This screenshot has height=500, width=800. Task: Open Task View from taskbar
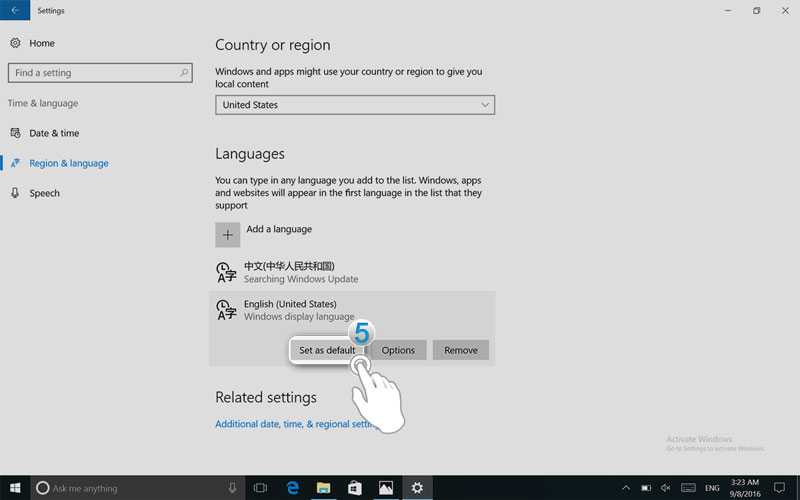pos(260,488)
